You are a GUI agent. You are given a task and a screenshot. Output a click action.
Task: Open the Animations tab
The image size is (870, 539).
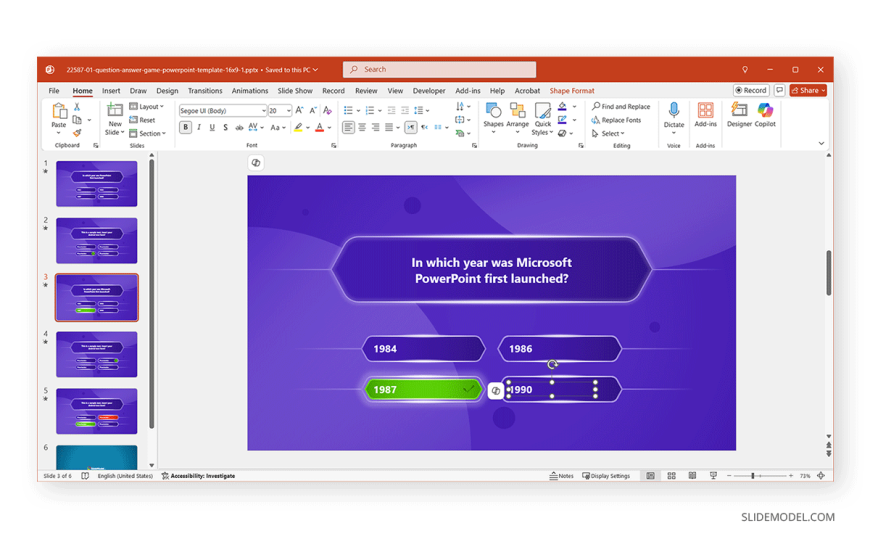pos(250,90)
